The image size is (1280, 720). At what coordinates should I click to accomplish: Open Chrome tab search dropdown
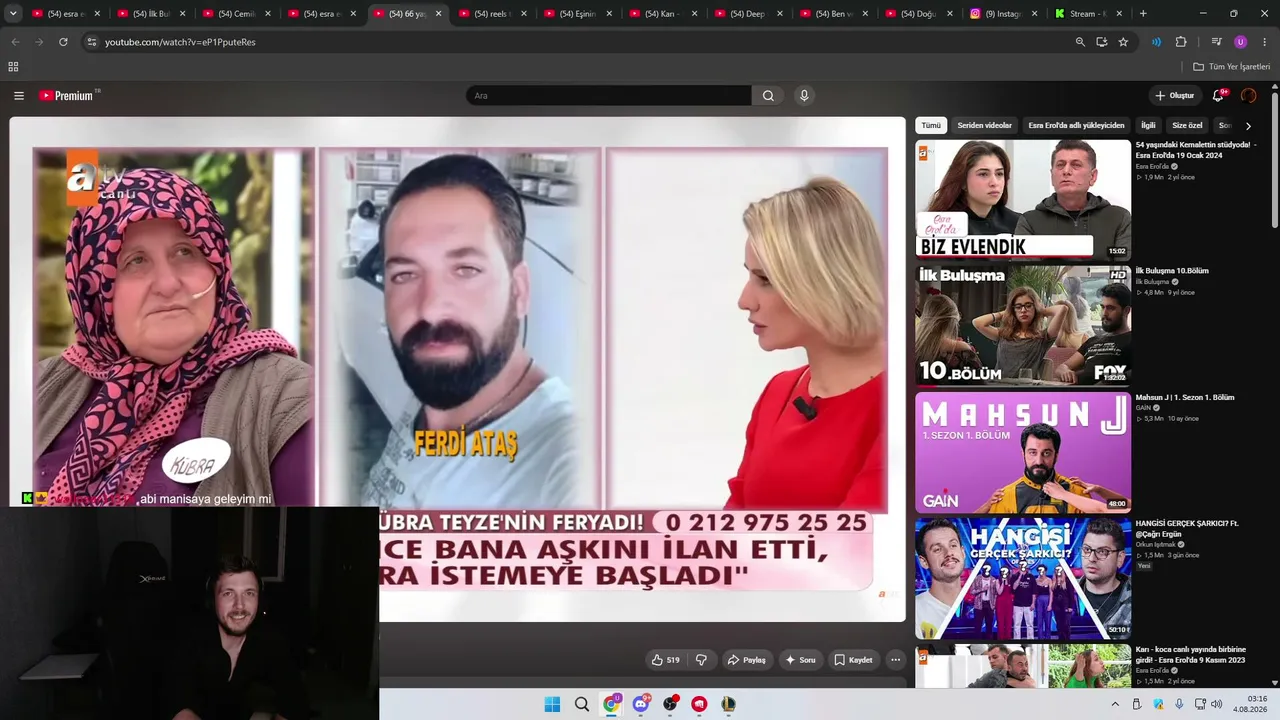click(13, 14)
